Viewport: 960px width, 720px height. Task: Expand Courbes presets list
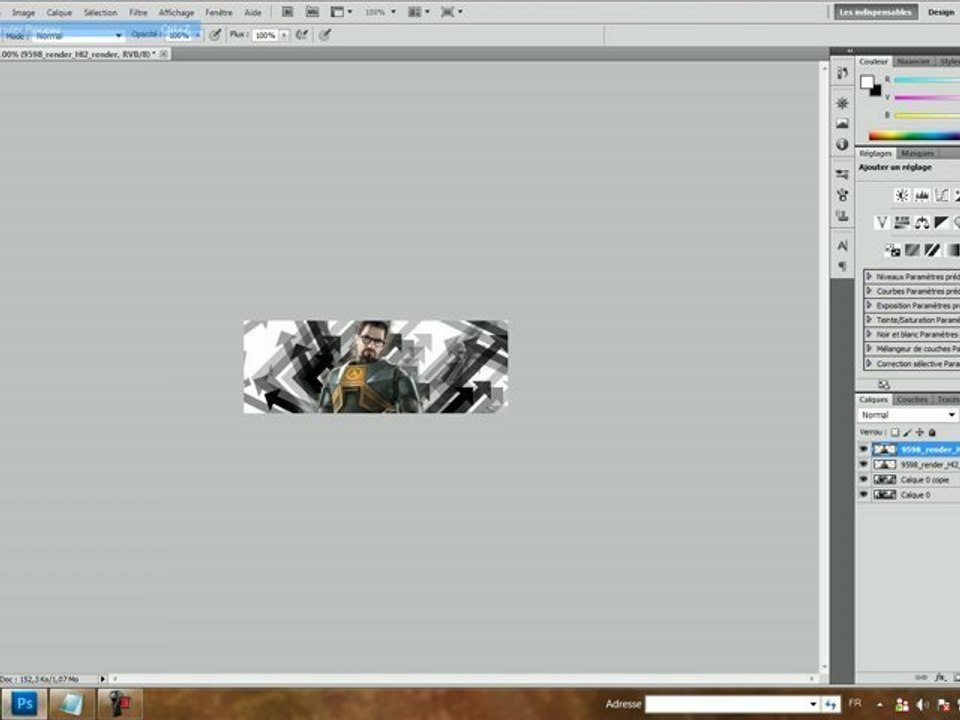(x=869, y=291)
